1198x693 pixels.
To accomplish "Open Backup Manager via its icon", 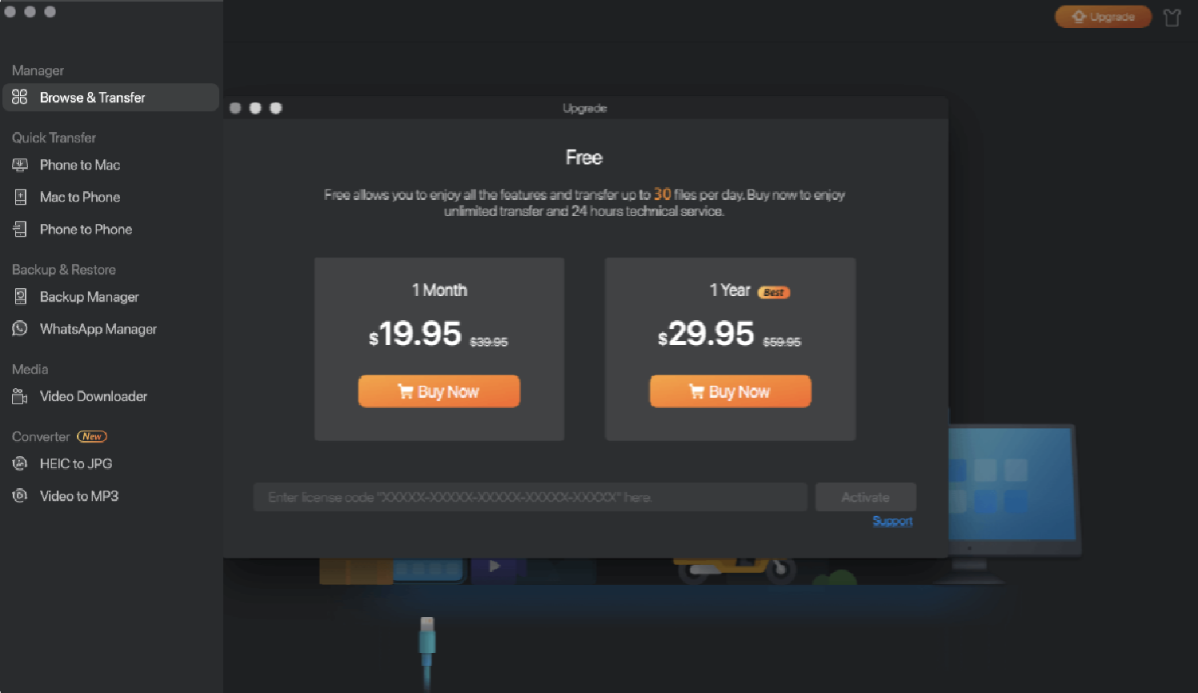I will tap(20, 296).
